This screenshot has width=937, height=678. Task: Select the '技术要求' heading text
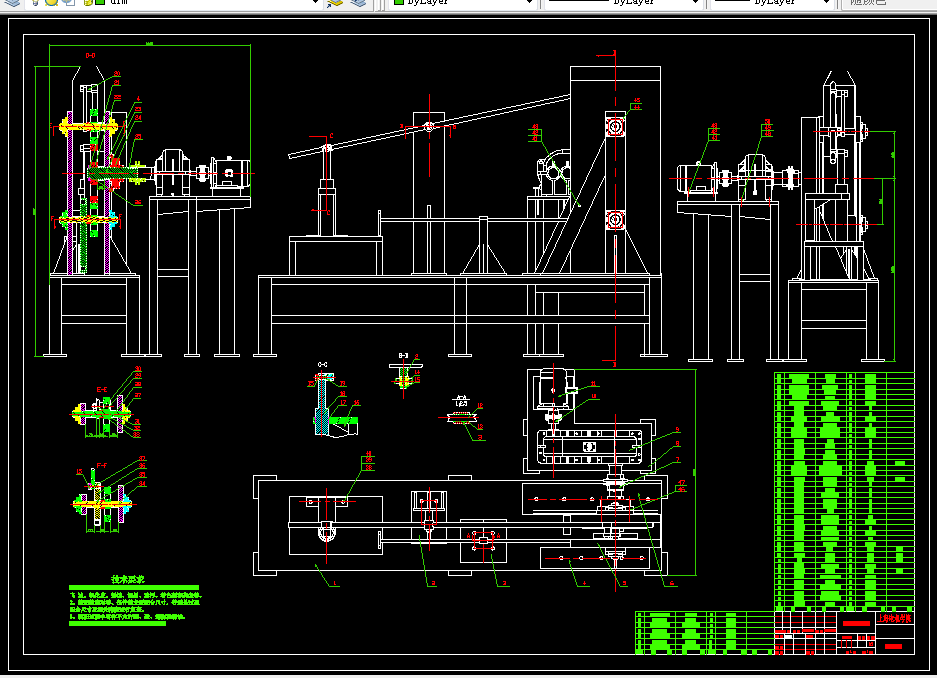[128, 579]
